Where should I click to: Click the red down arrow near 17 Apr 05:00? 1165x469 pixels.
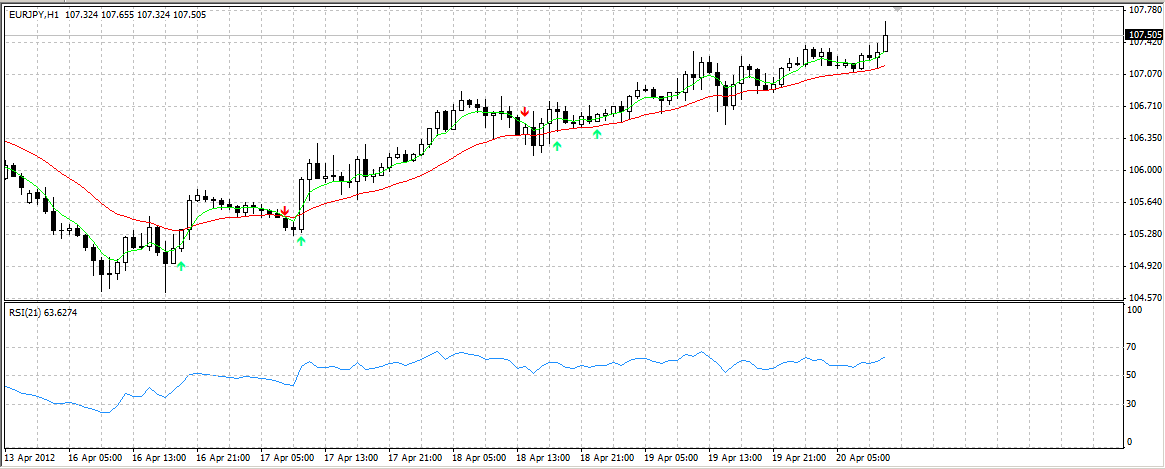(x=285, y=211)
